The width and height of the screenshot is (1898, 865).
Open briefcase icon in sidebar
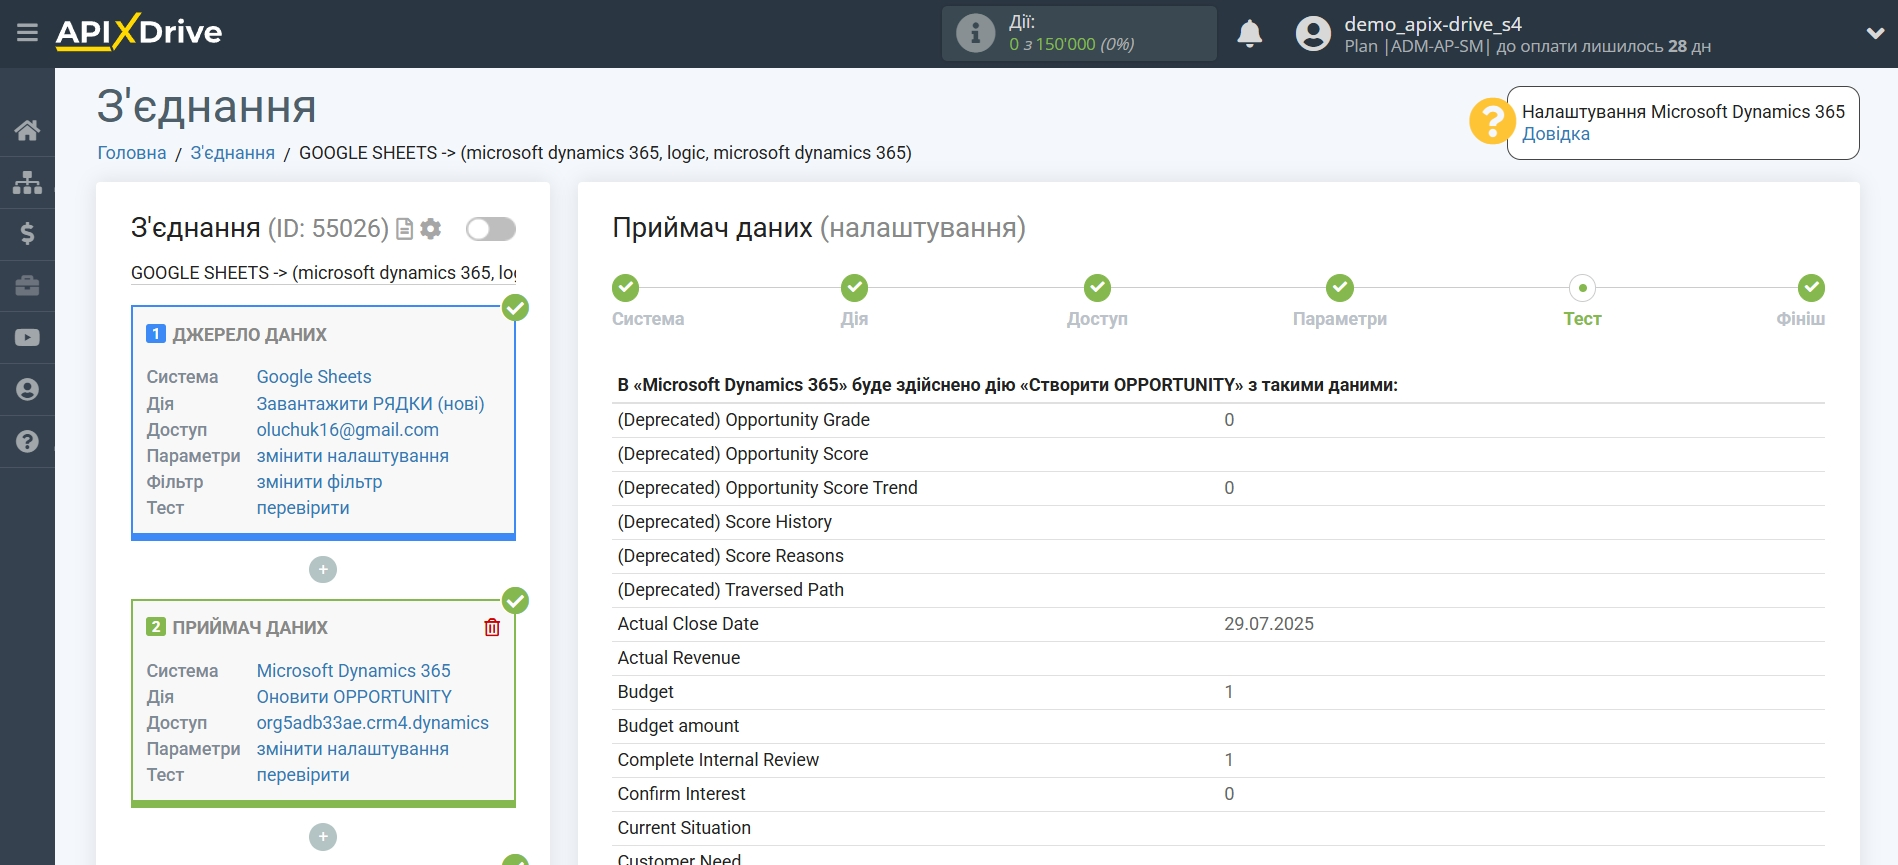[27, 286]
